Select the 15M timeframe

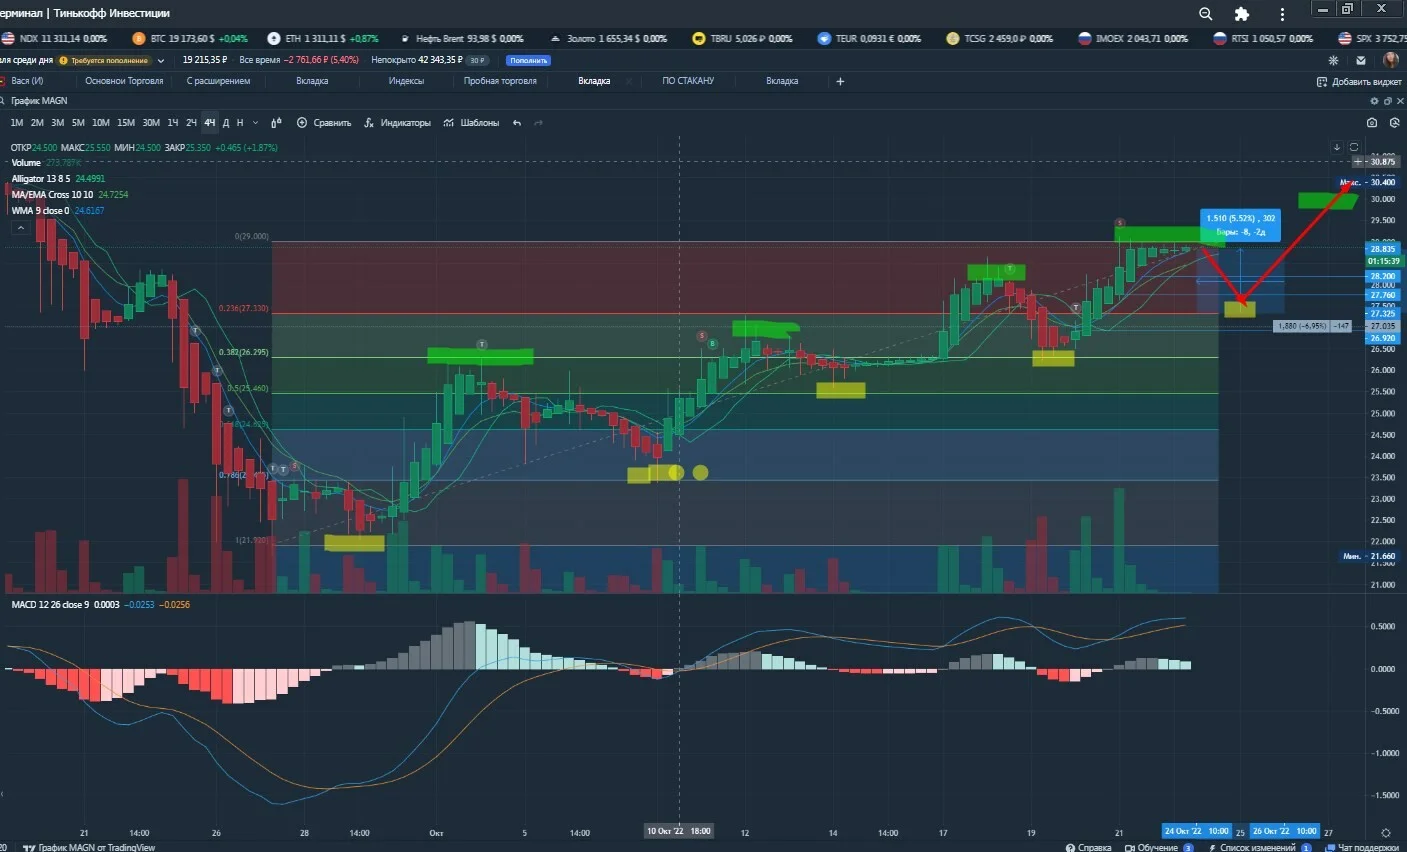(126, 123)
